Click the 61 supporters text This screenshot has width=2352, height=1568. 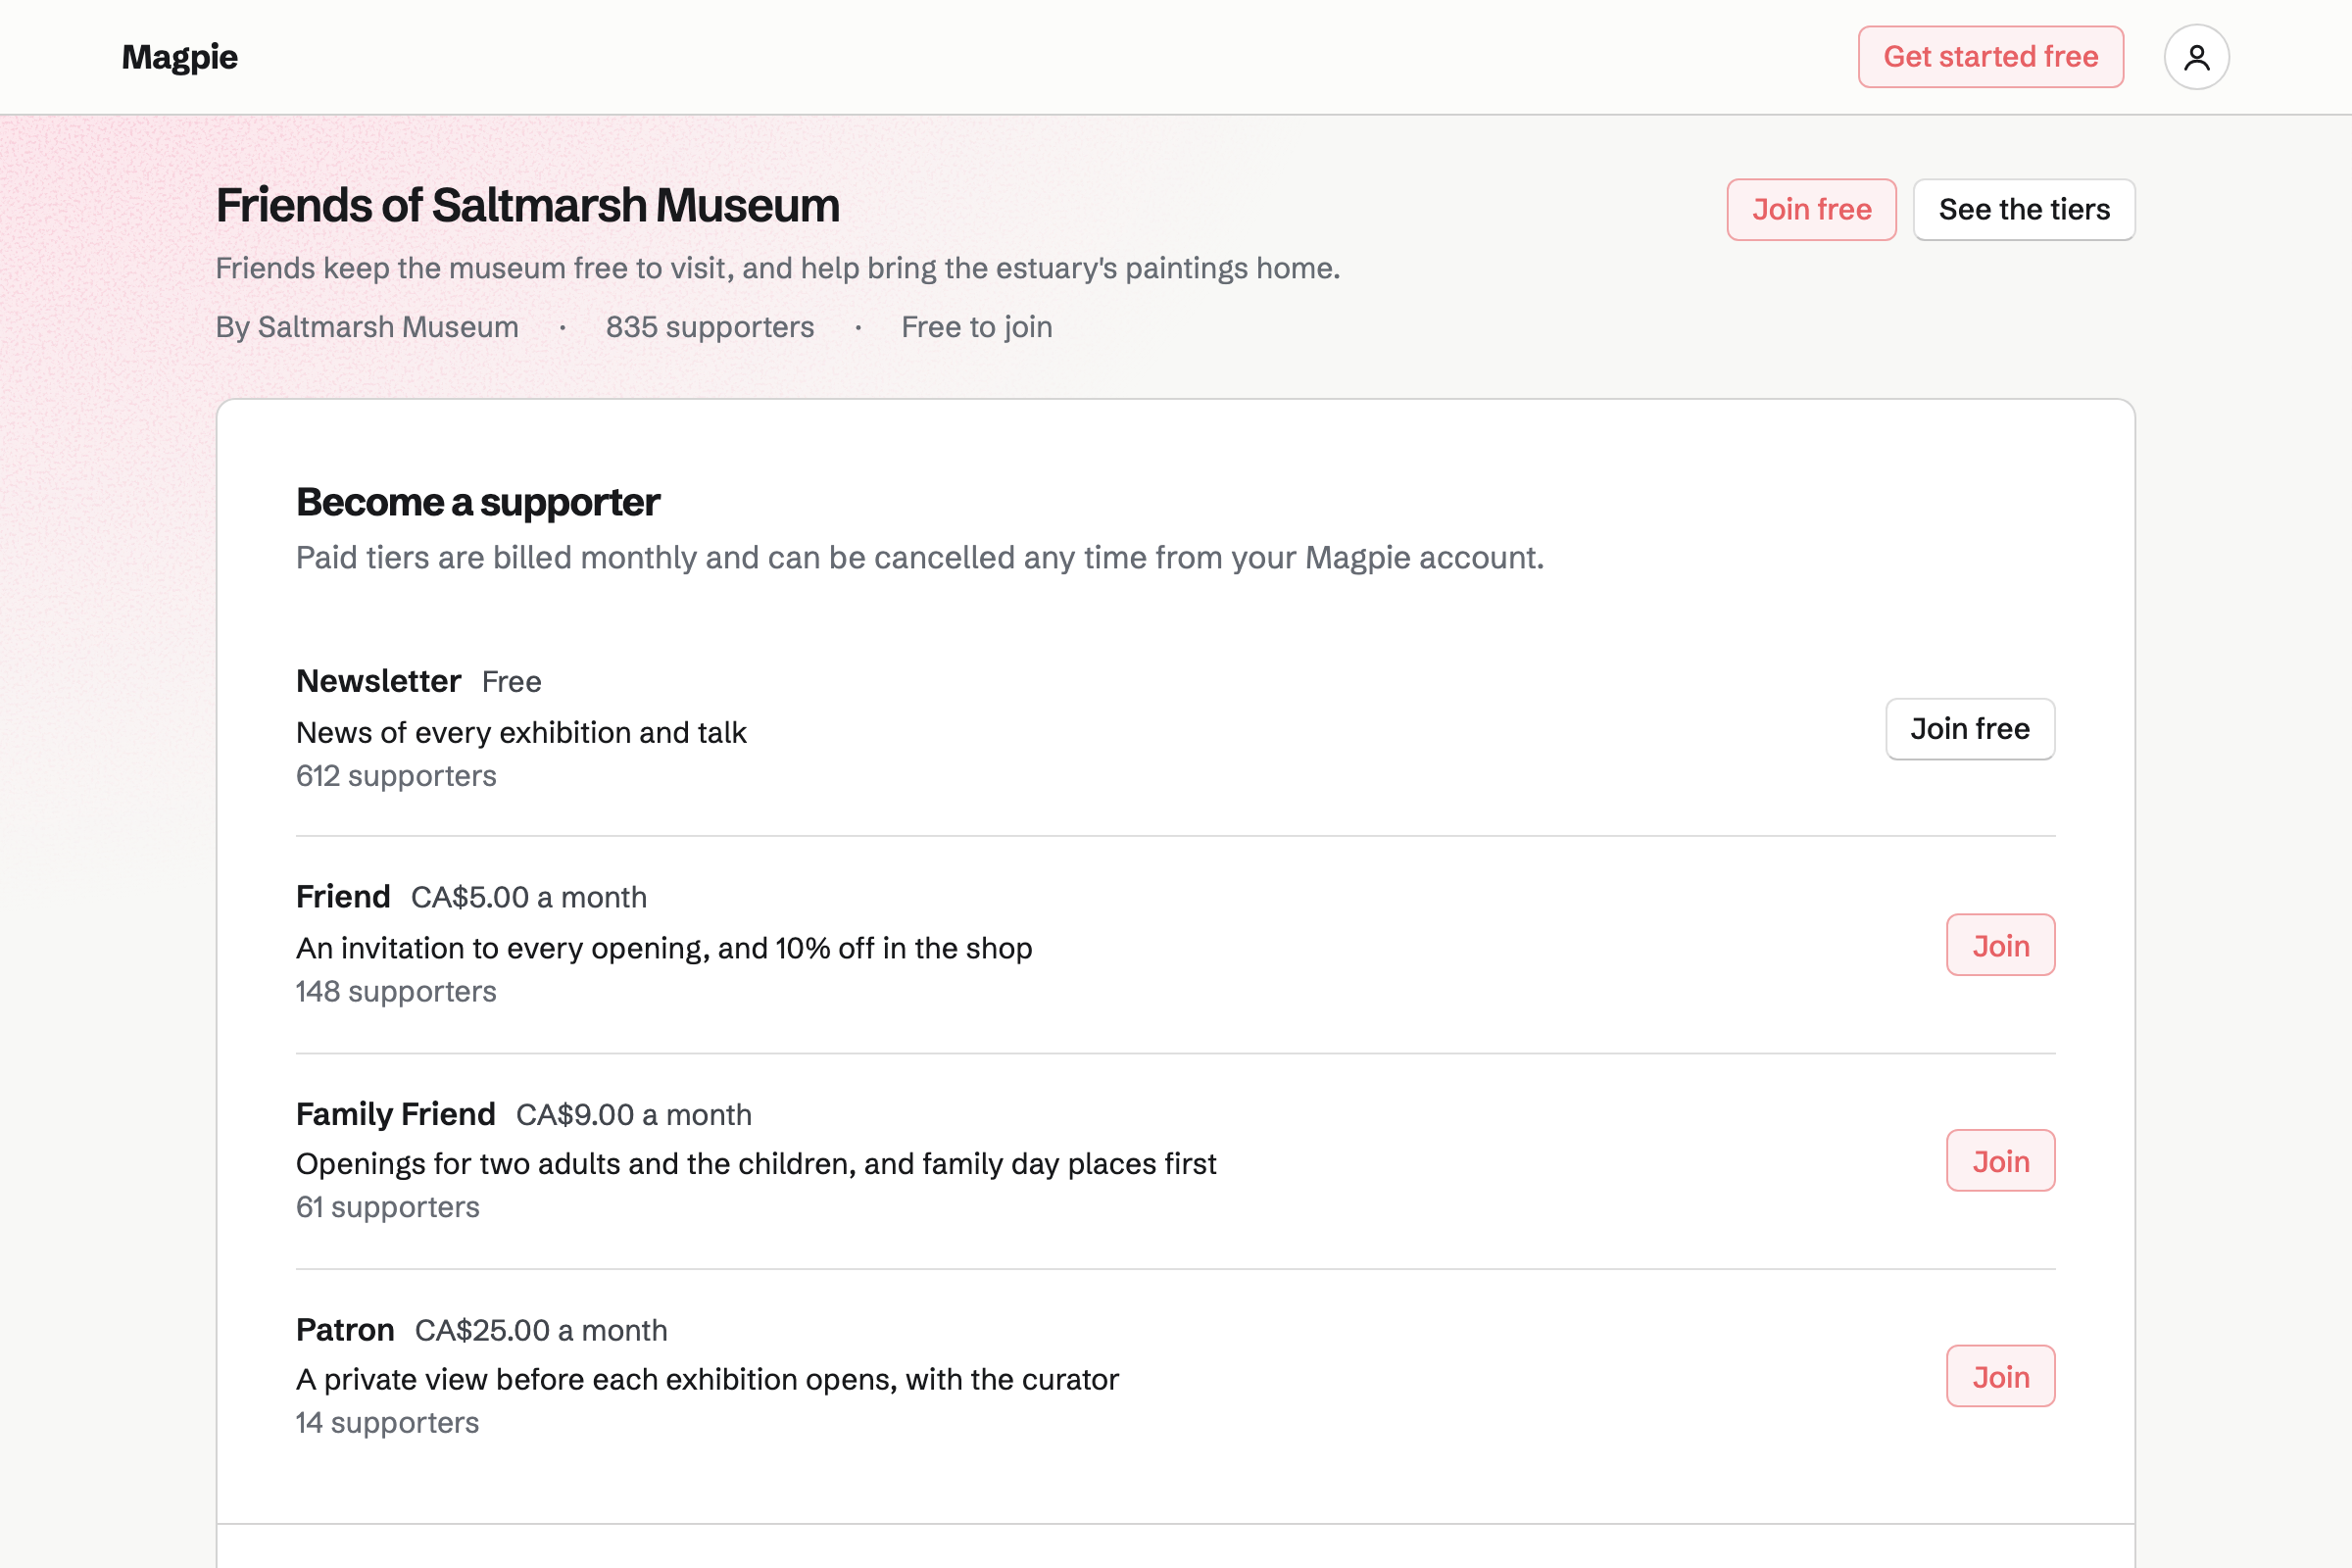pos(388,1208)
